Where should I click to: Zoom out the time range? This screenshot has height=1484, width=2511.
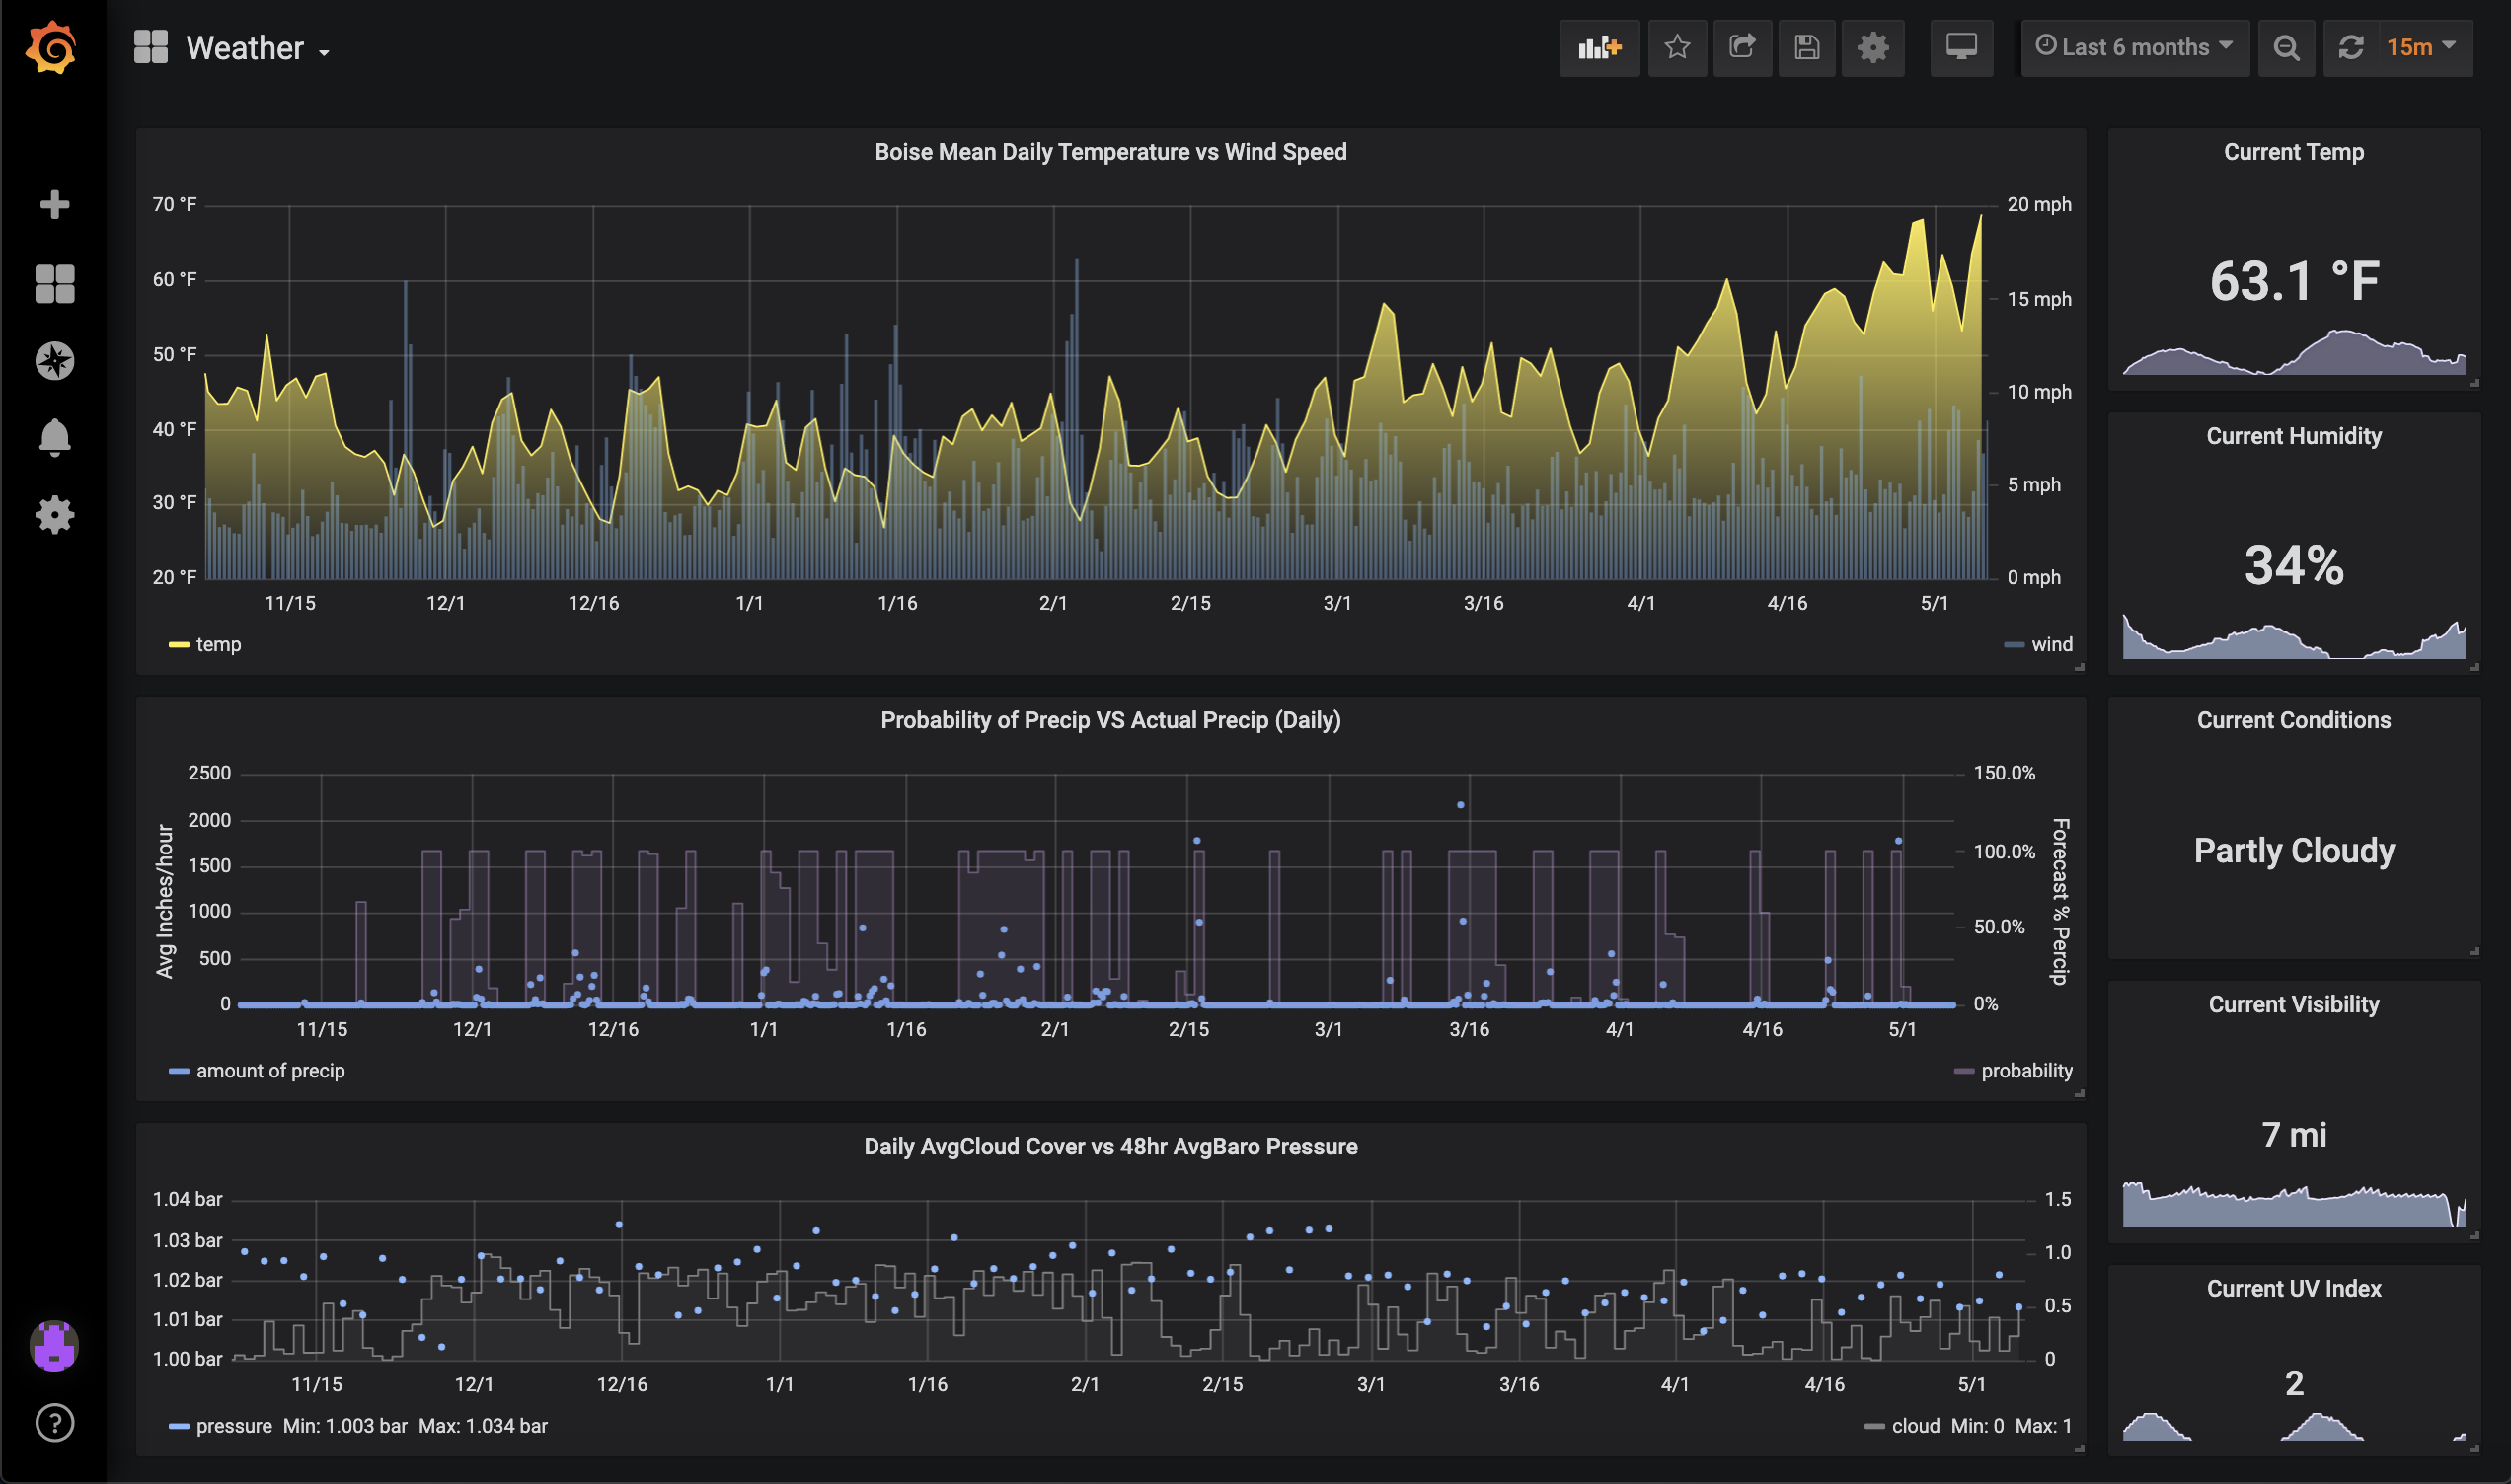[2285, 47]
